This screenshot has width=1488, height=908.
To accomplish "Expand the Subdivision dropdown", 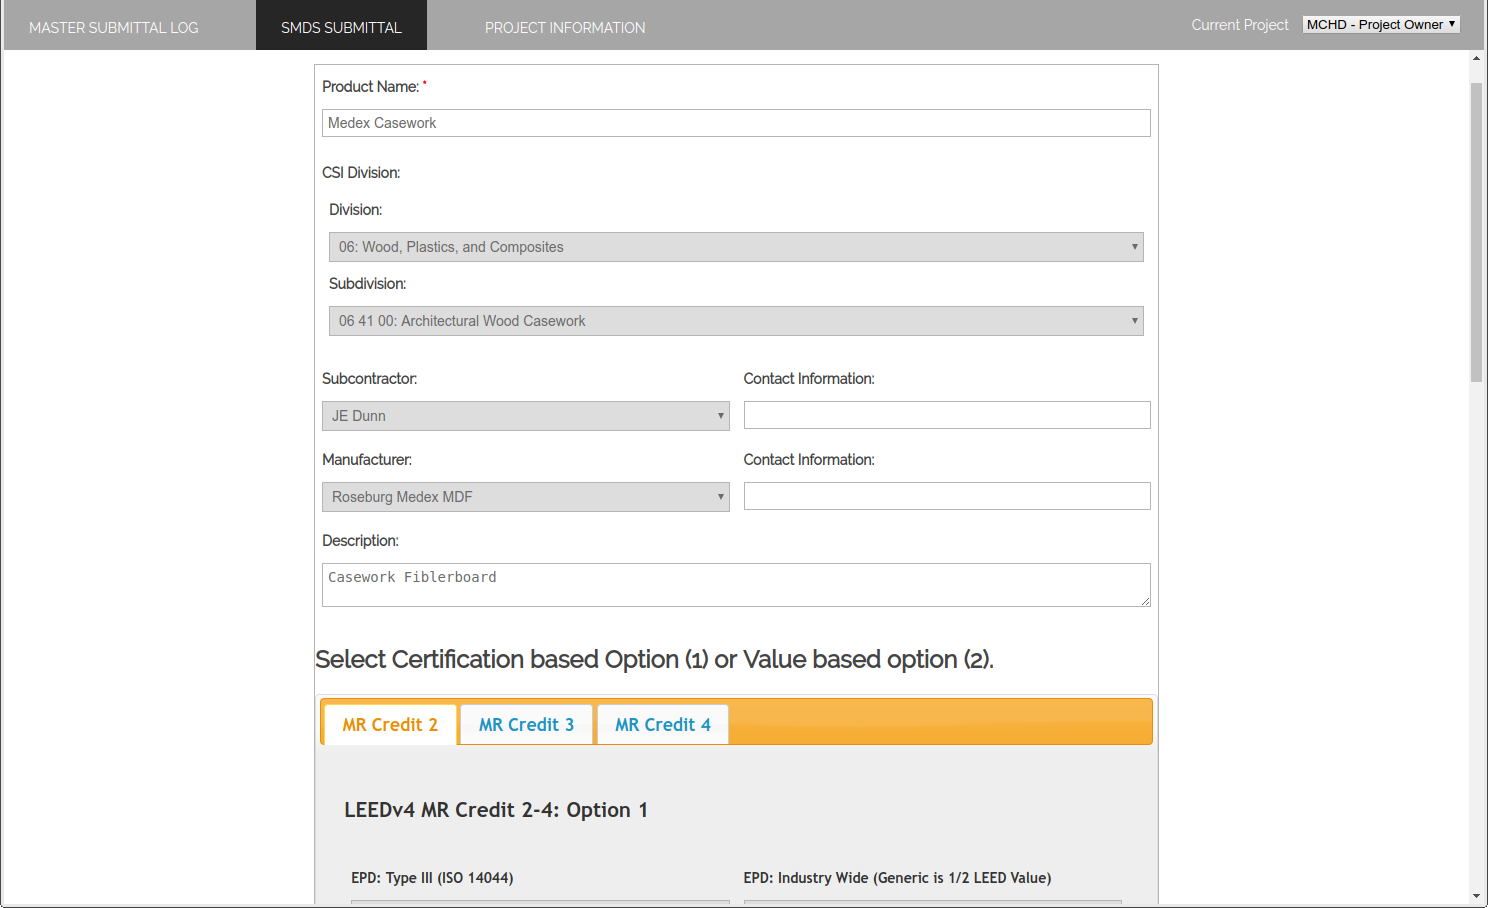I will coord(735,321).
